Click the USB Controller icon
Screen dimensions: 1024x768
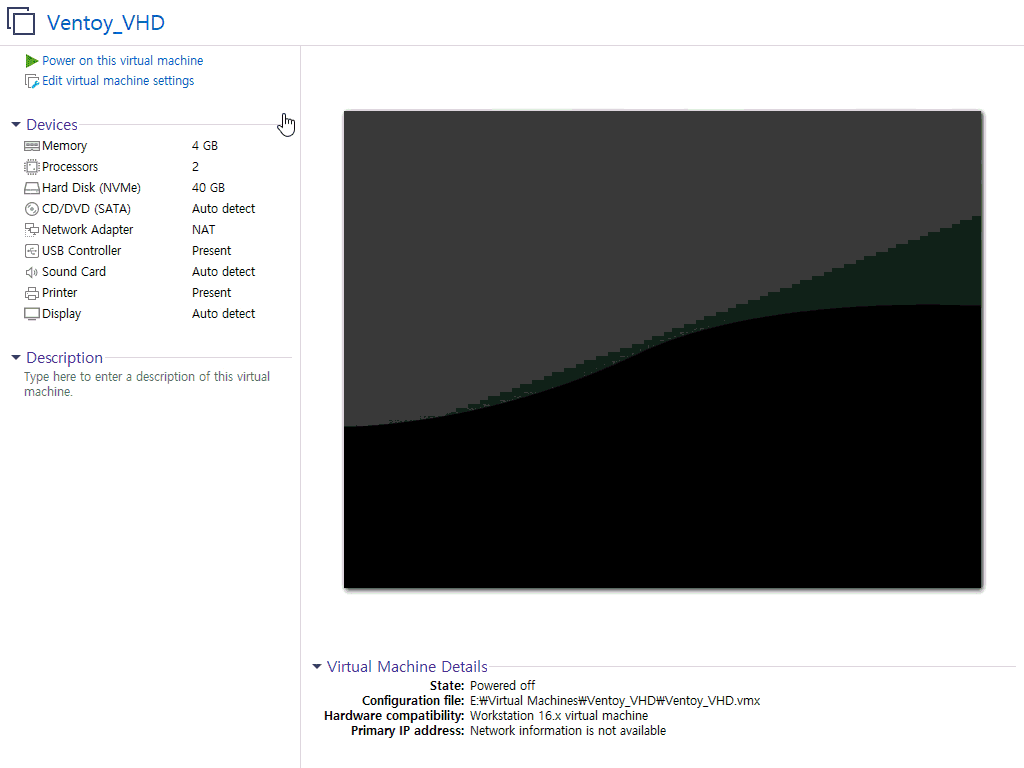pos(31,251)
